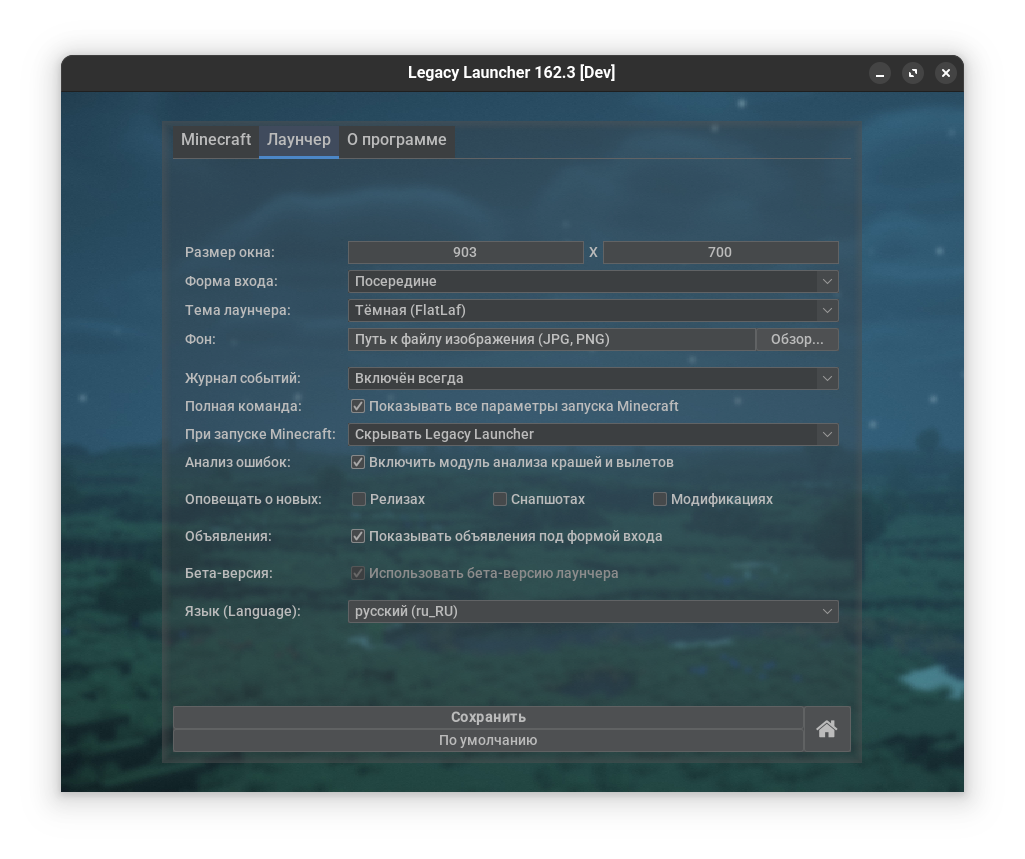Close the Legacy Launcher window
Image resolution: width=1025 pixels, height=859 pixels.
pyautogui.click(x=945, y=73)
